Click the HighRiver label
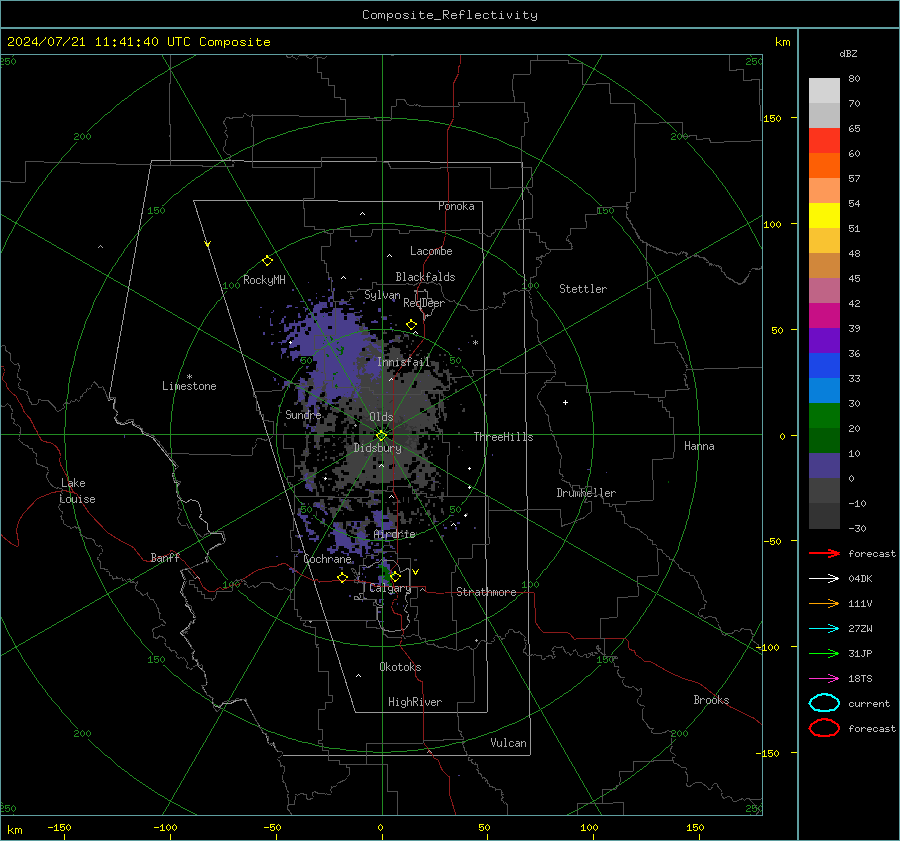This screenshot has height=841, width=900. click(x=415, y=702)
